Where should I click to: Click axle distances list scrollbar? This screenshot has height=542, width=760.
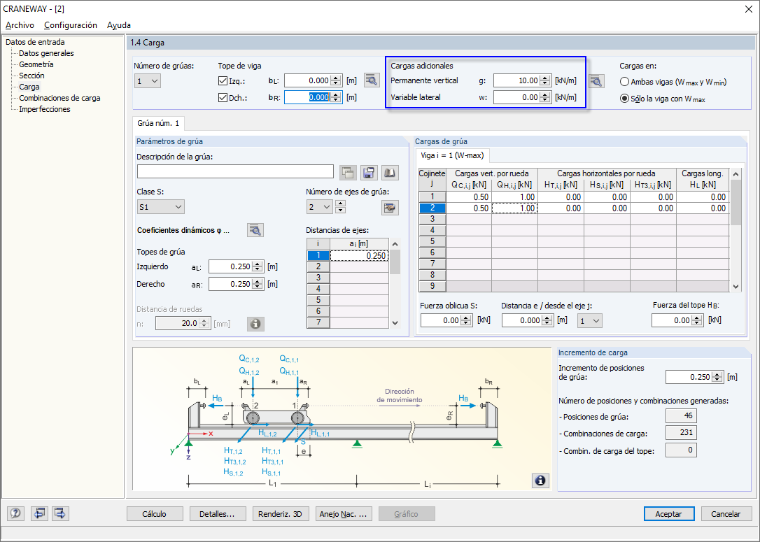(x=395, y=284)
